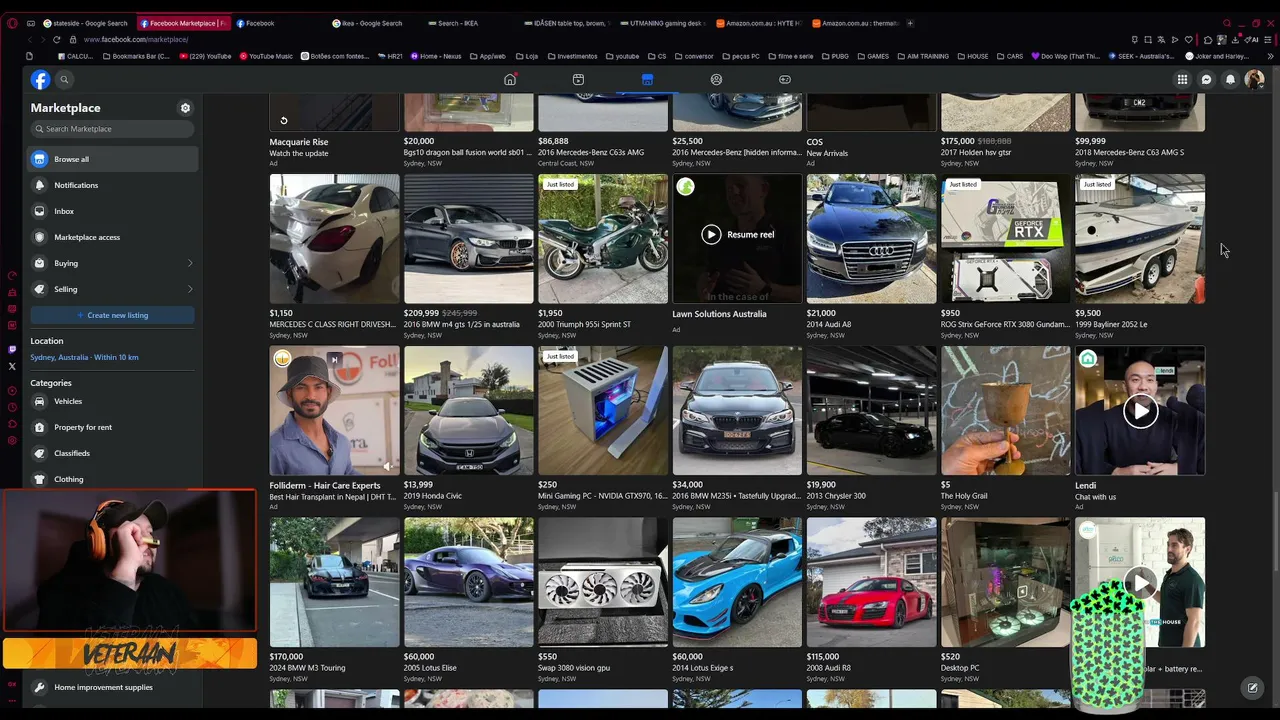This screenshot has width=1280, height=720.
Task: Open the 2014 Audi A8 listing photo
Action: pyautogui.click(x=871, y=239)
